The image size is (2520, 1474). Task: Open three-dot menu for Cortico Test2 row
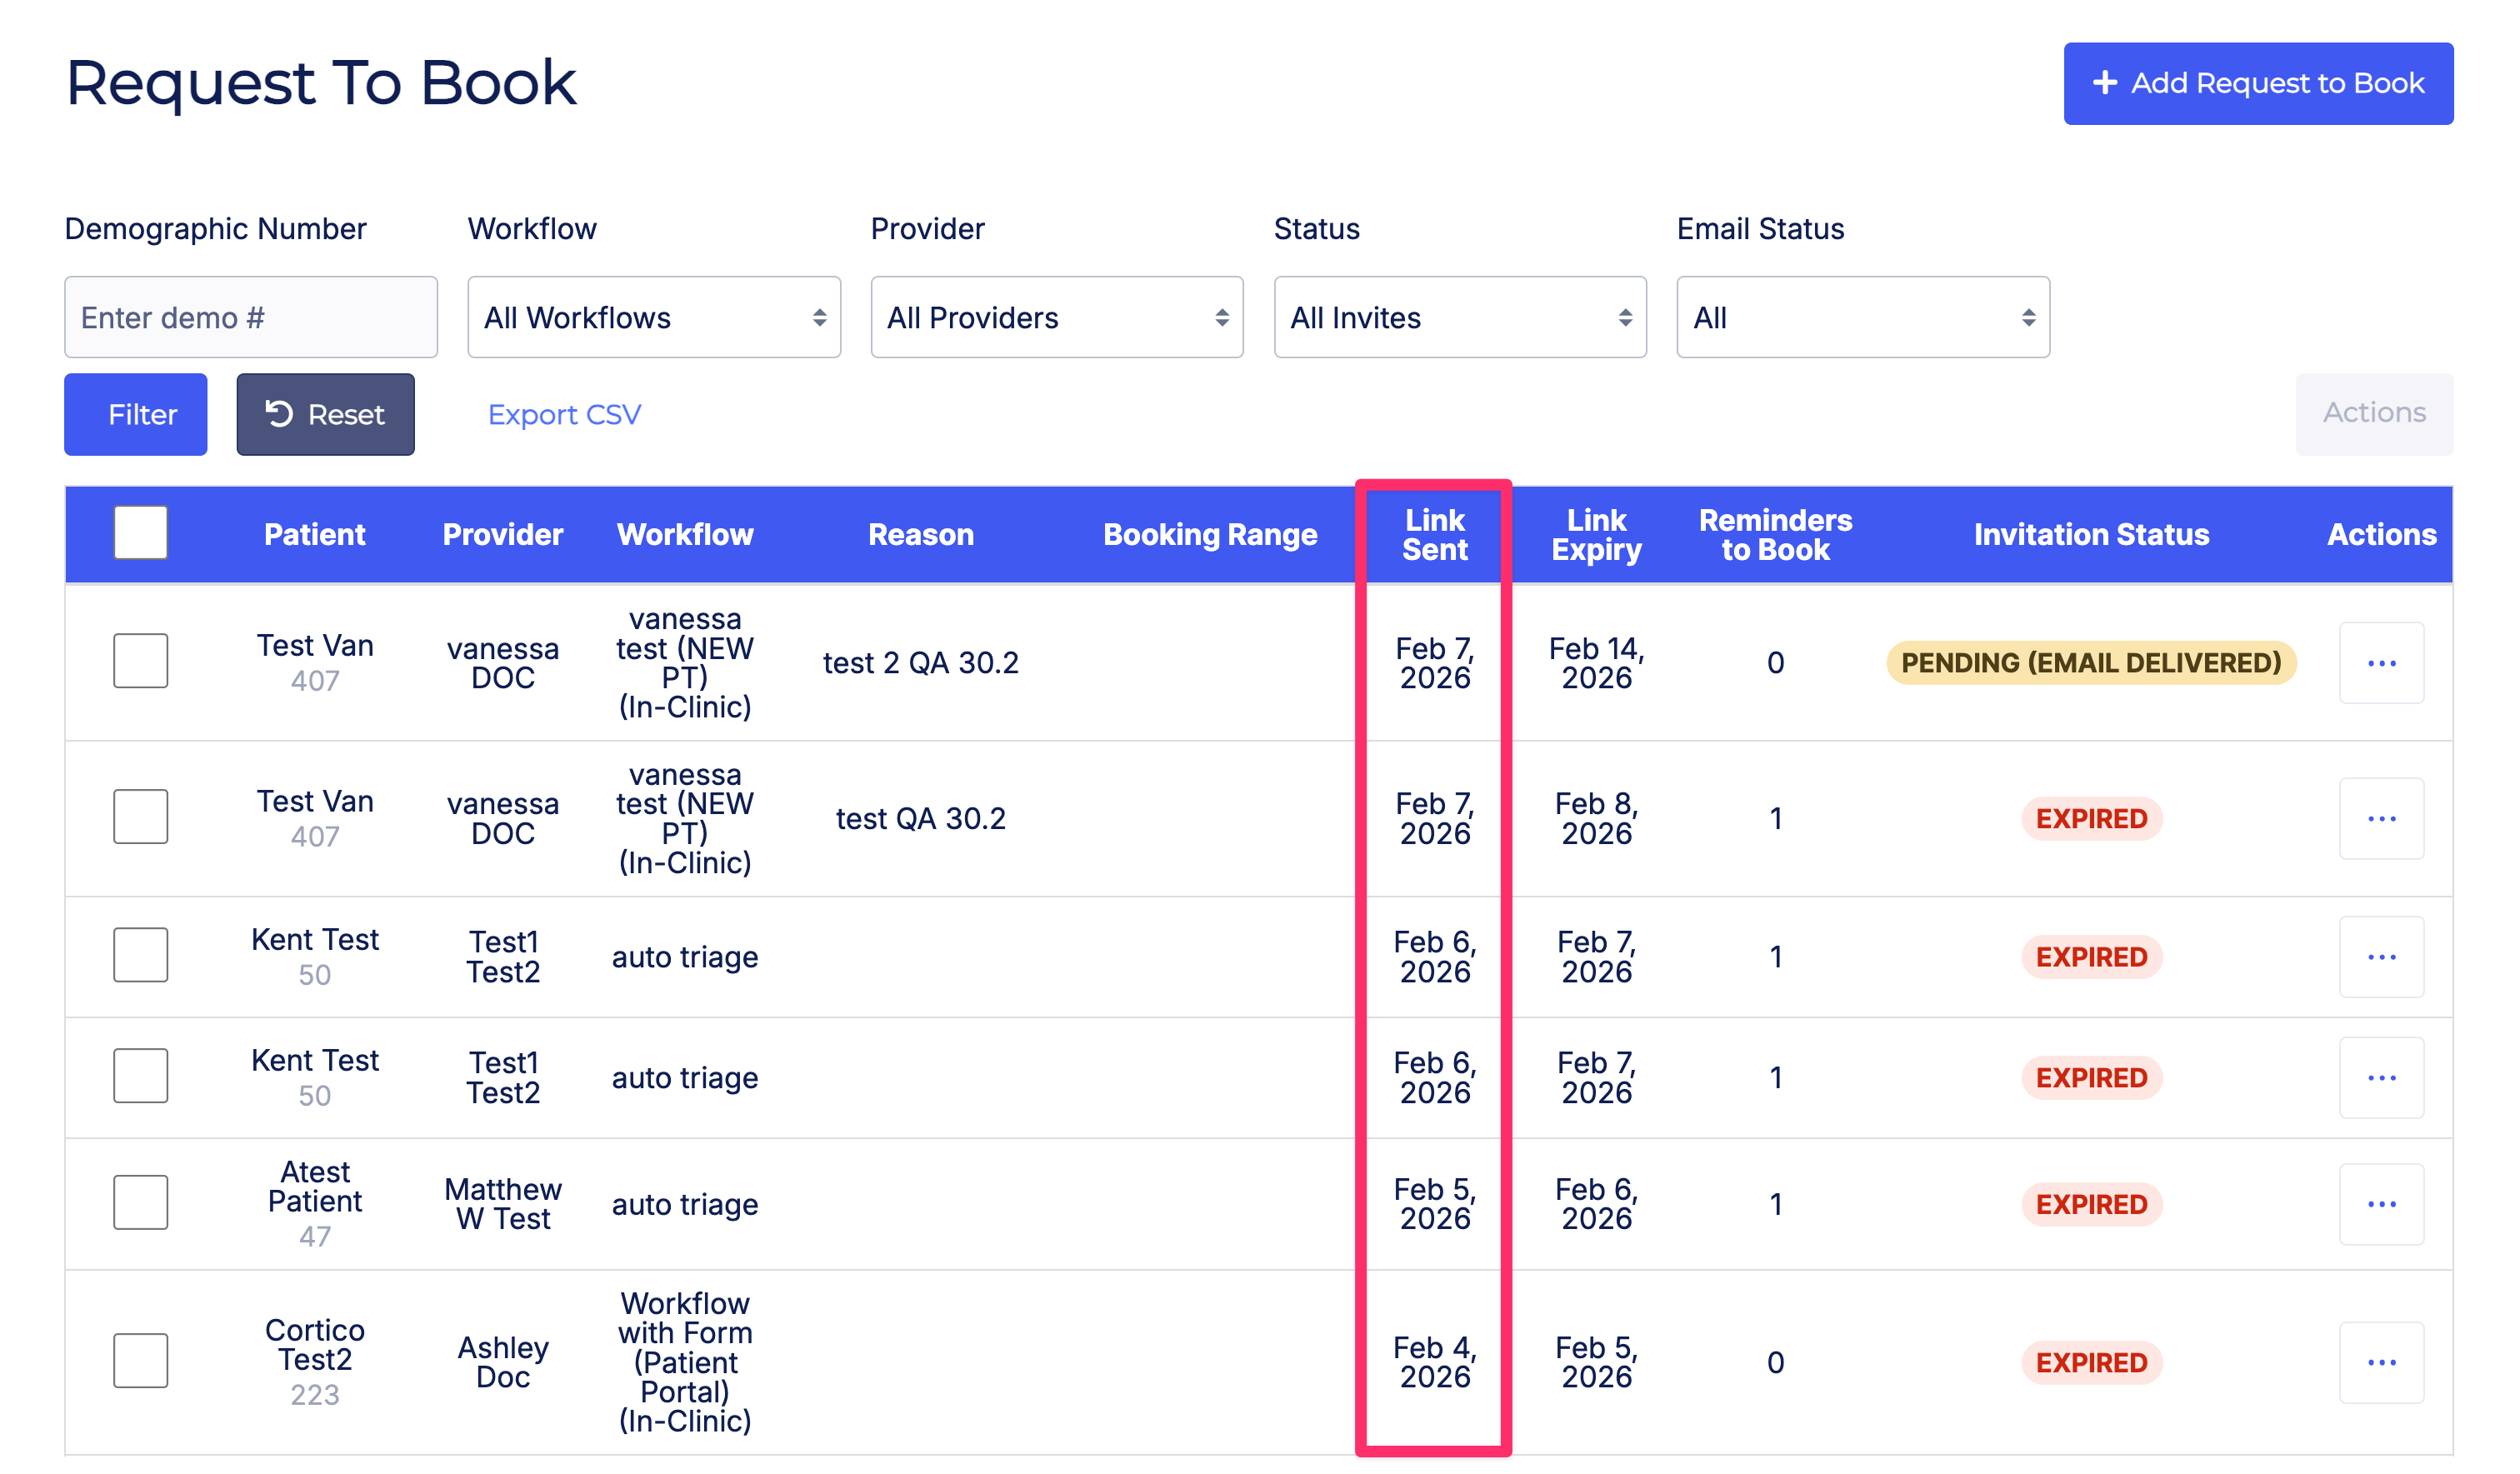point(2380,1362)
